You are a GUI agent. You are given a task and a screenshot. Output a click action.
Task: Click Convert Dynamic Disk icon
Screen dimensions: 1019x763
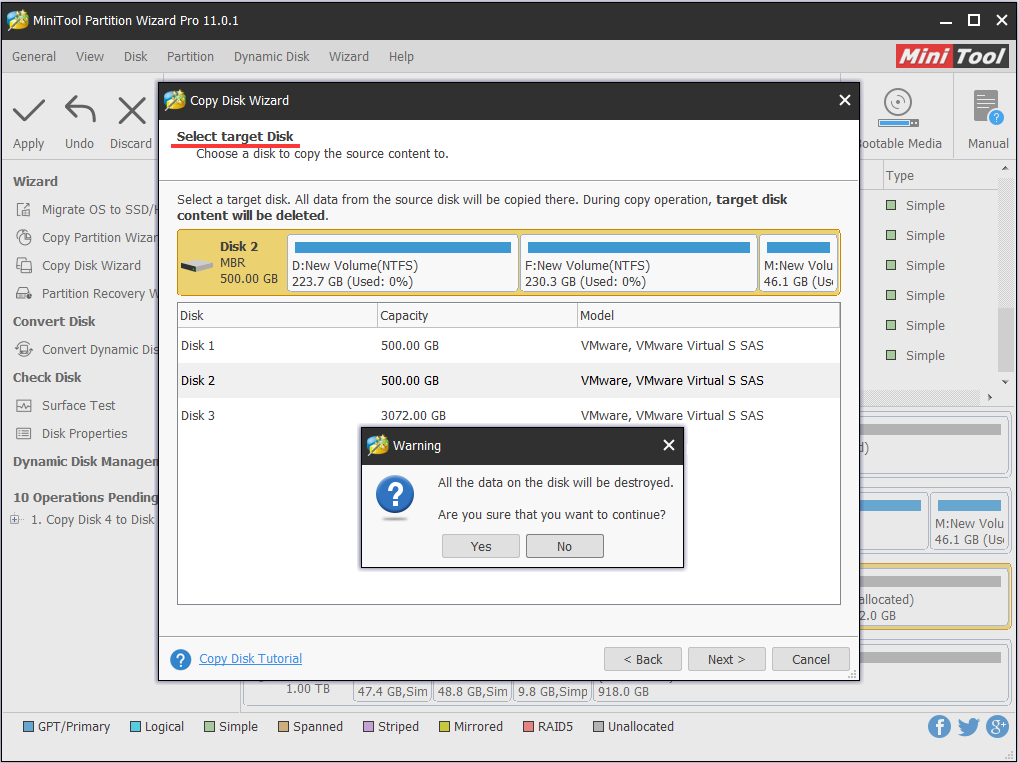point(24,349)
